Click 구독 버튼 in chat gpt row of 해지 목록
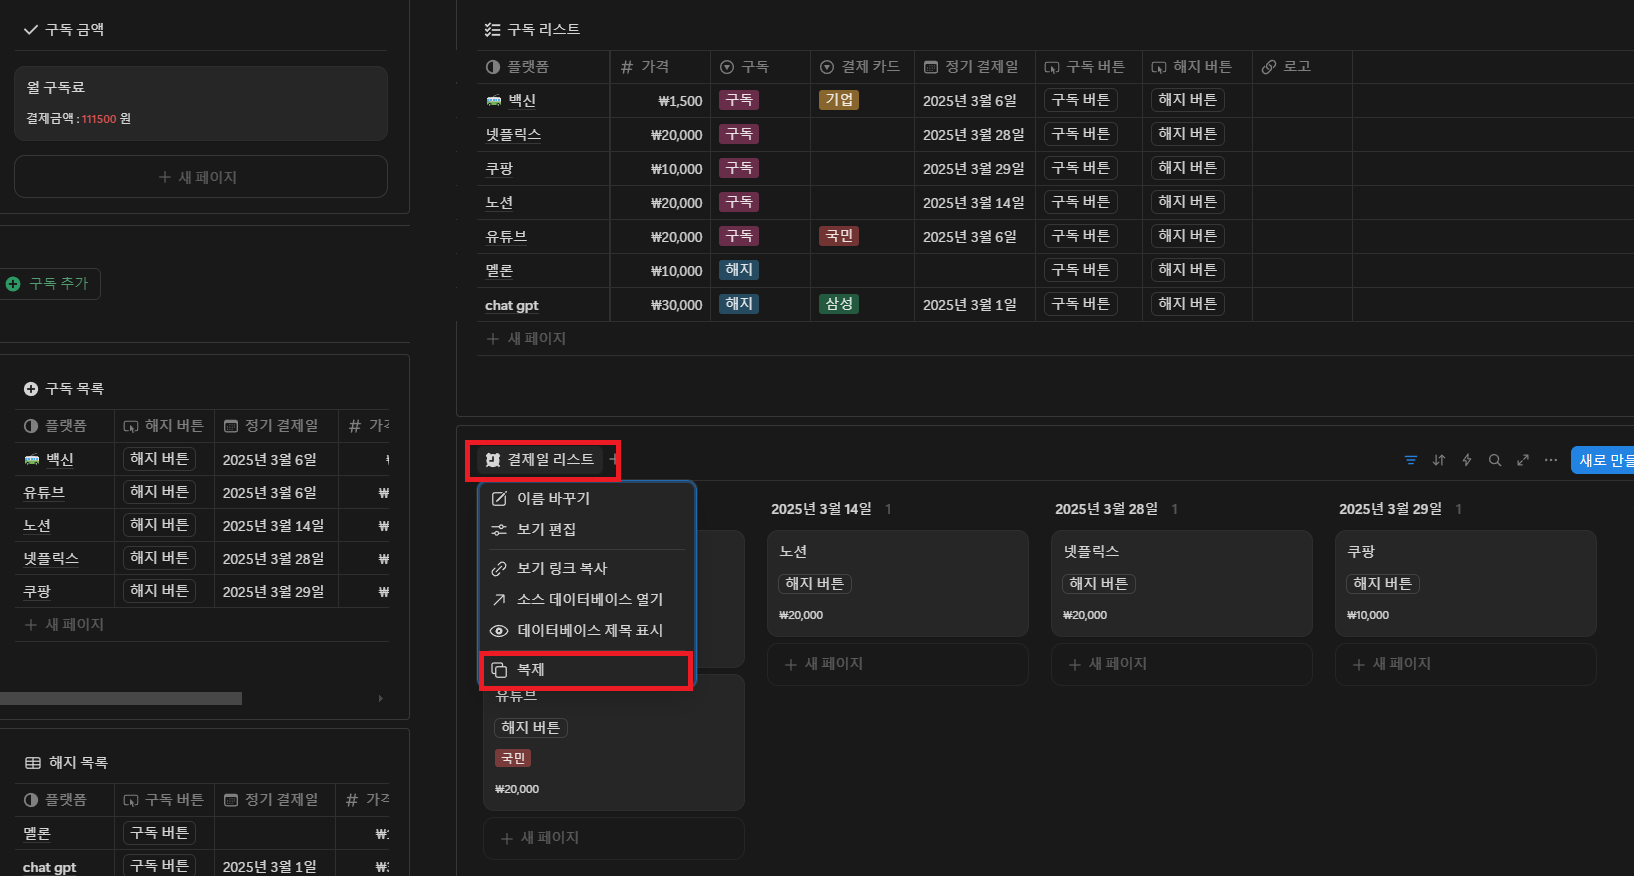 point(160,866)
